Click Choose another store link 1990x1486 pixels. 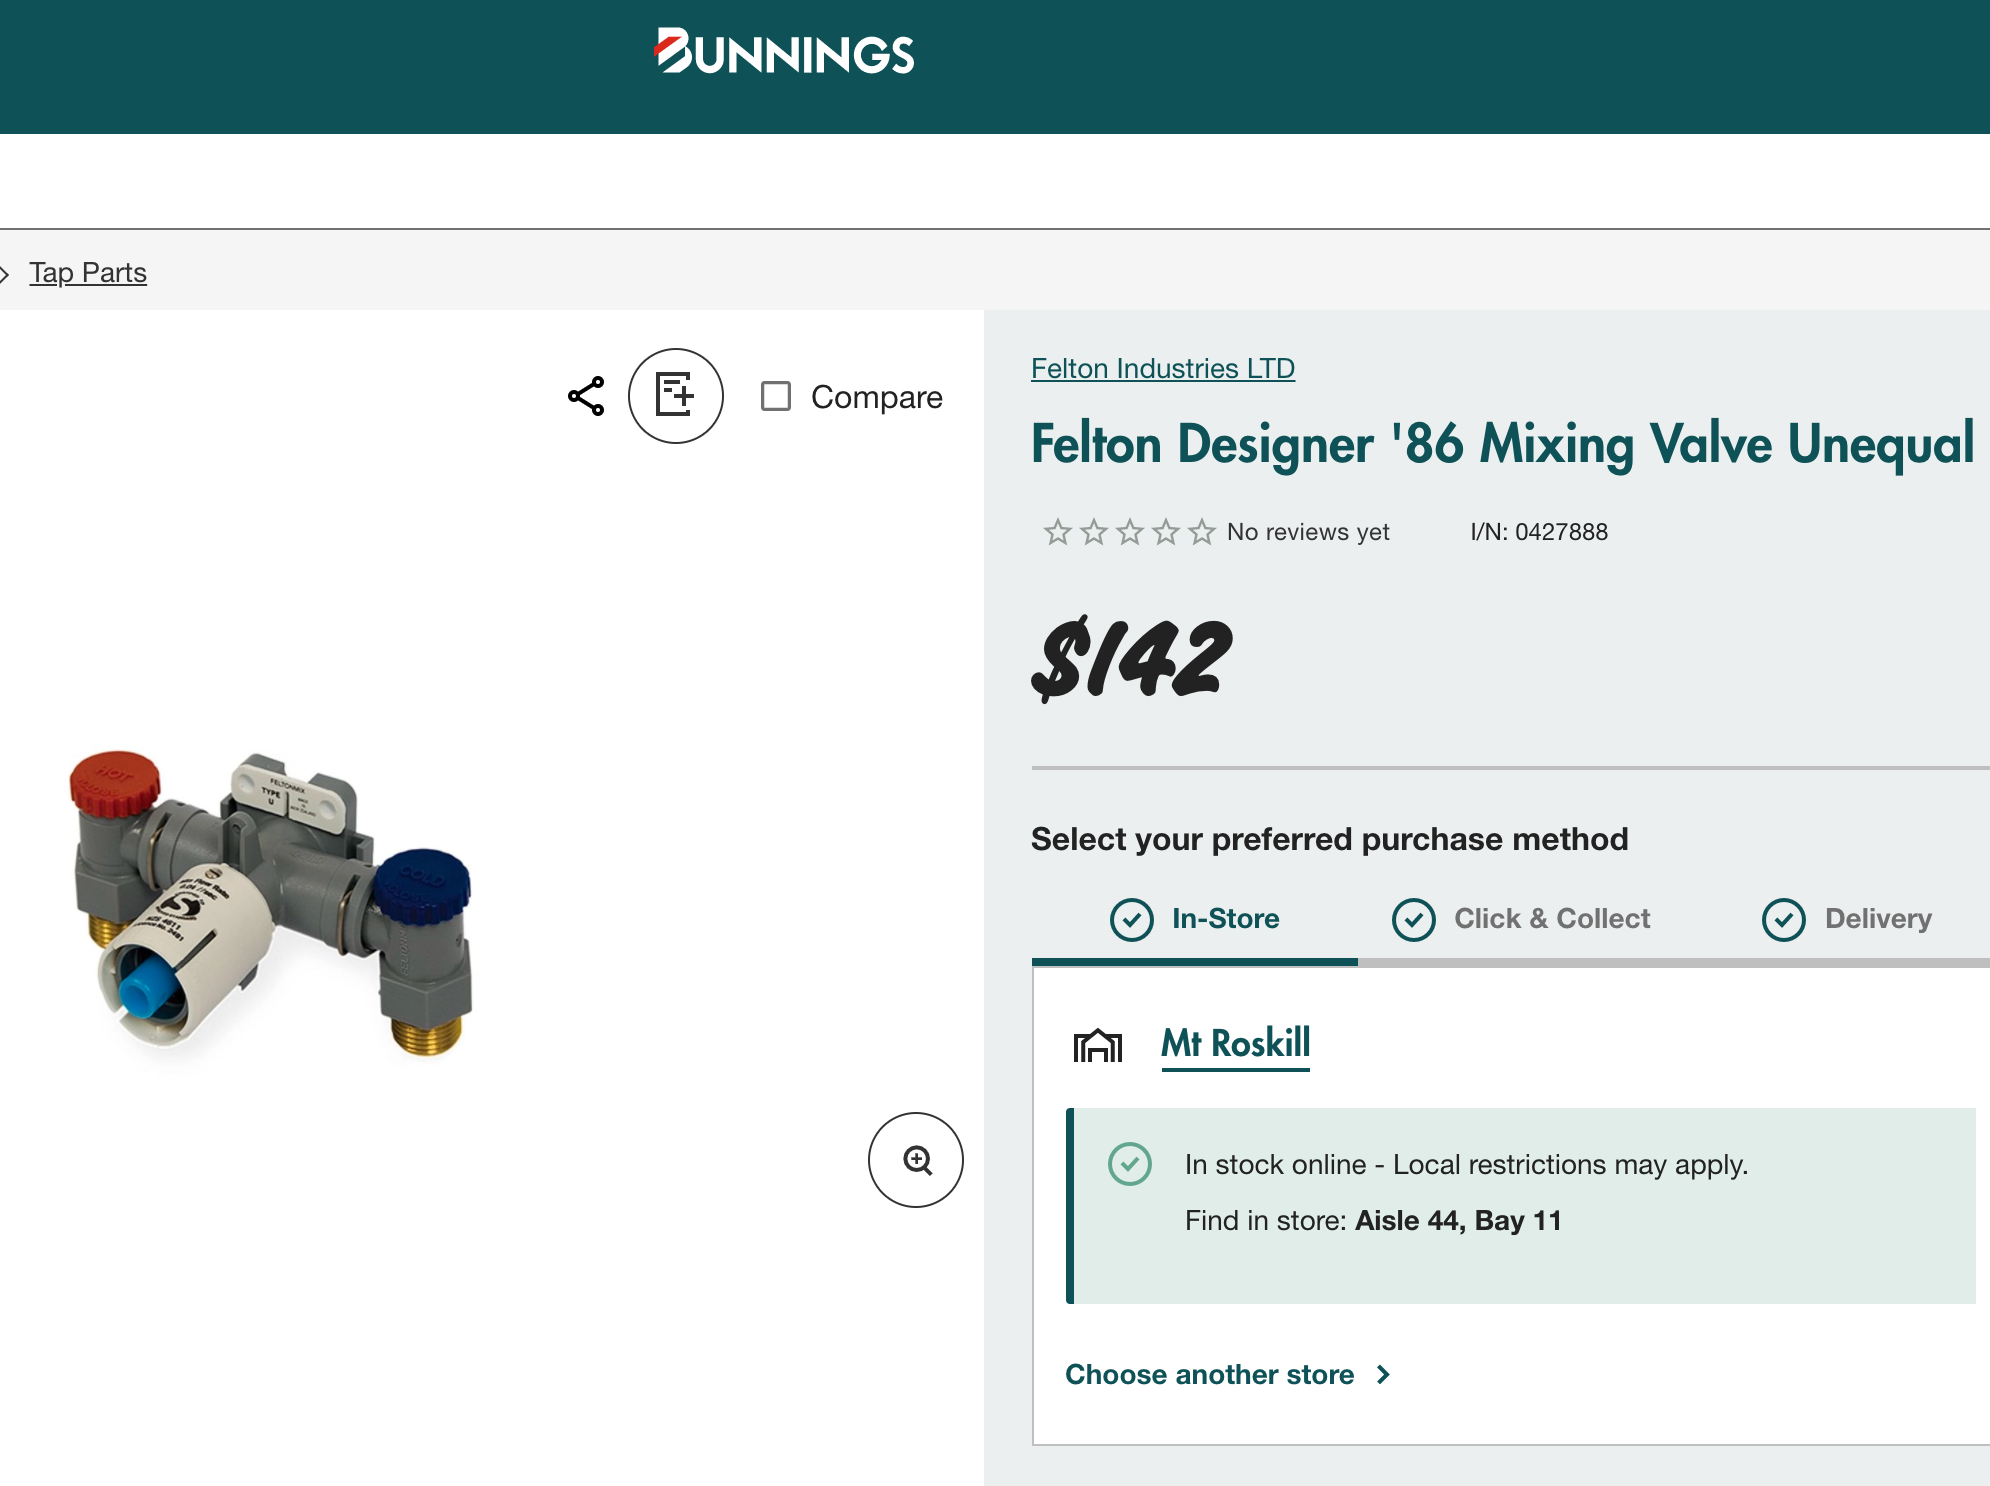pyautogui.click(x=1209, y=1375)
